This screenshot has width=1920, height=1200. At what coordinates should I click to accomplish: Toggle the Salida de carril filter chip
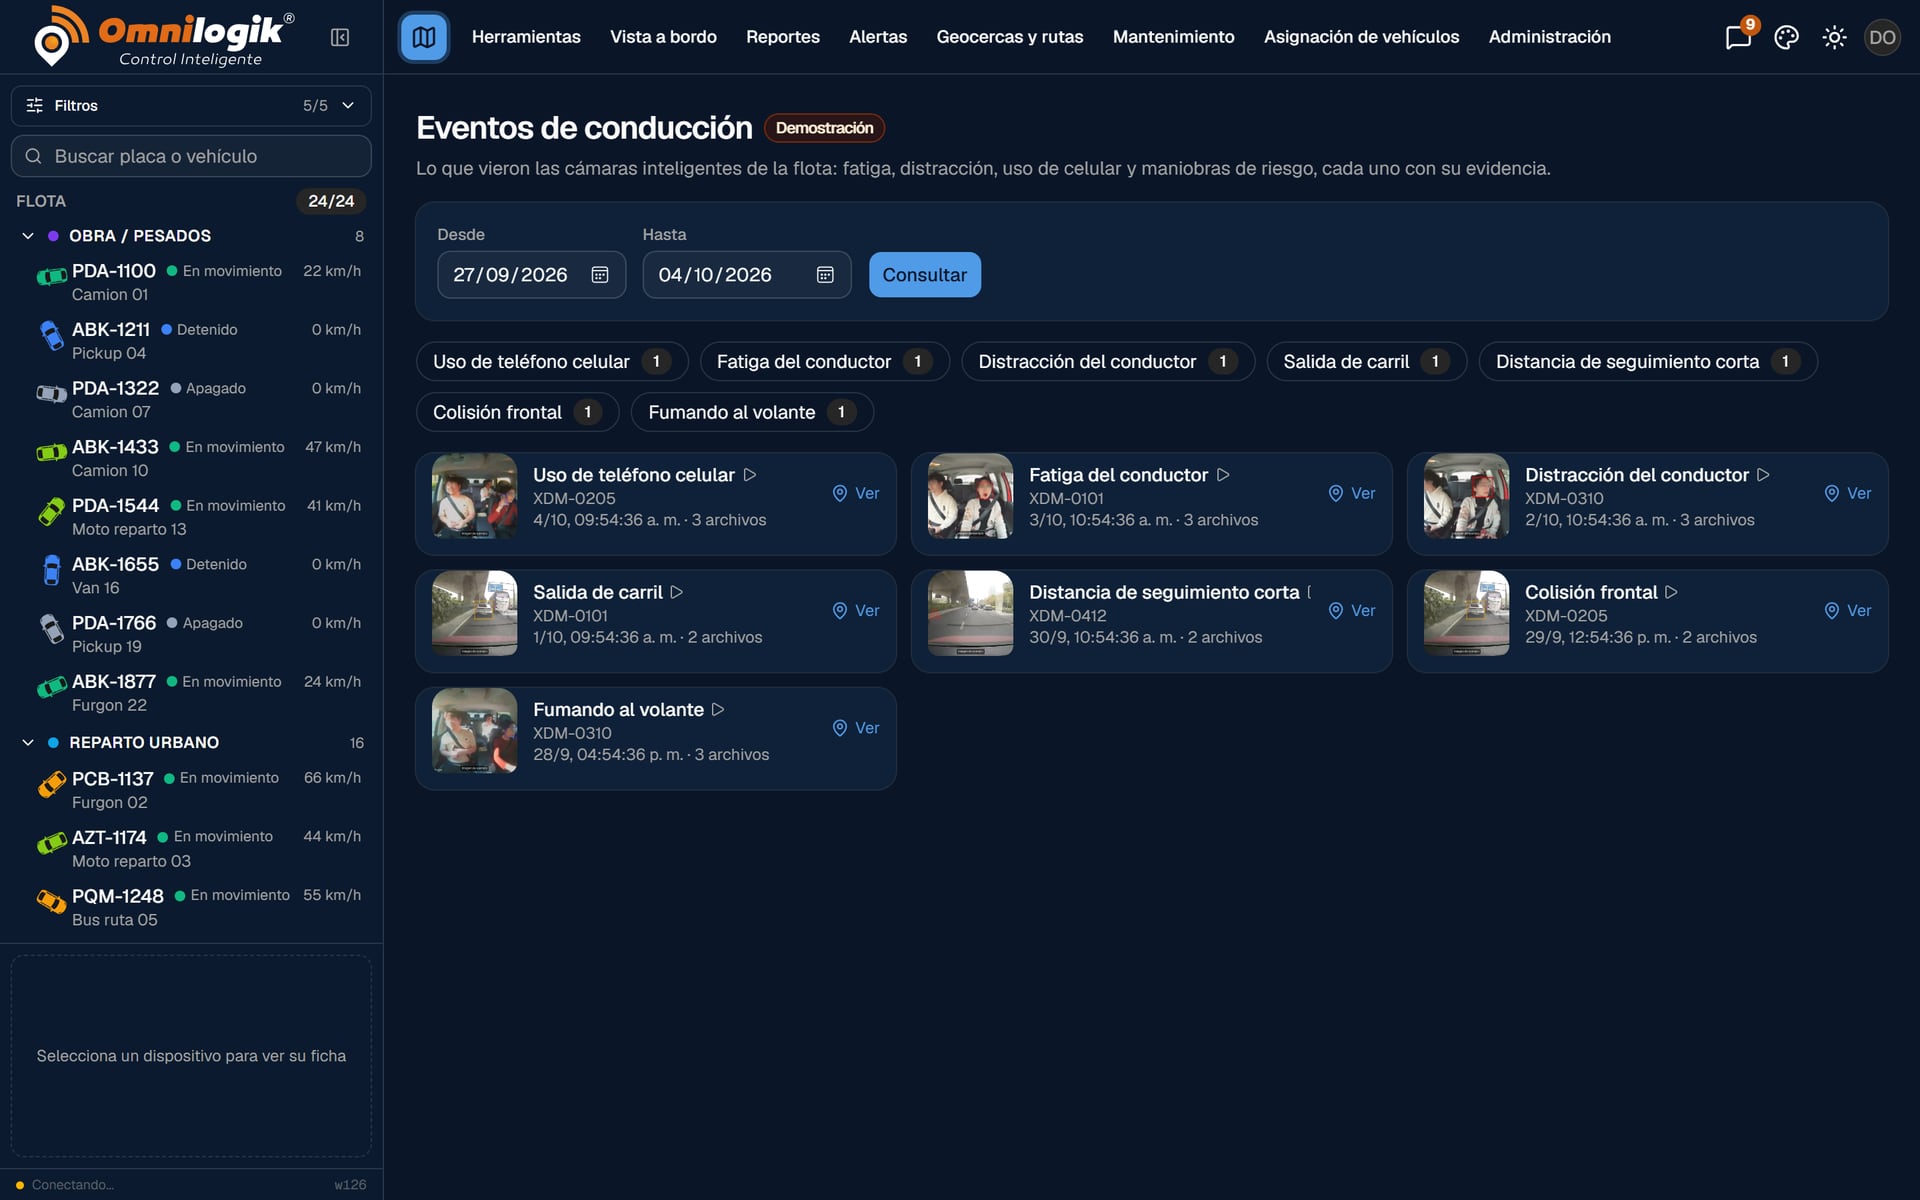click(x=1366, y=361)
